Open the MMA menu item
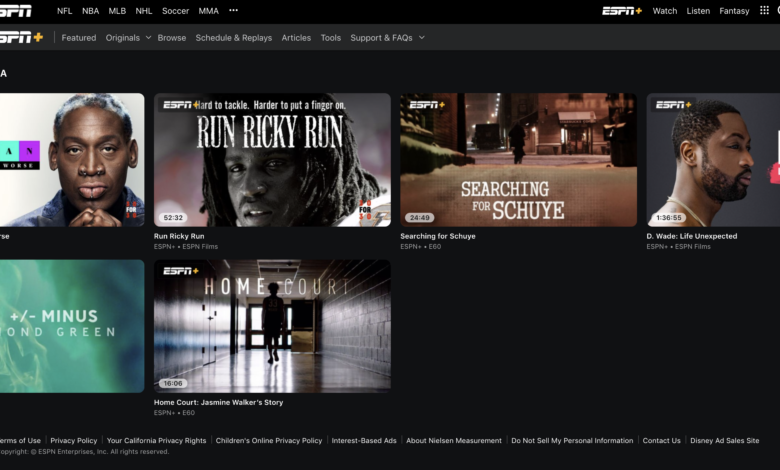This screenshot has height=470, width=780. coord(208,11)
